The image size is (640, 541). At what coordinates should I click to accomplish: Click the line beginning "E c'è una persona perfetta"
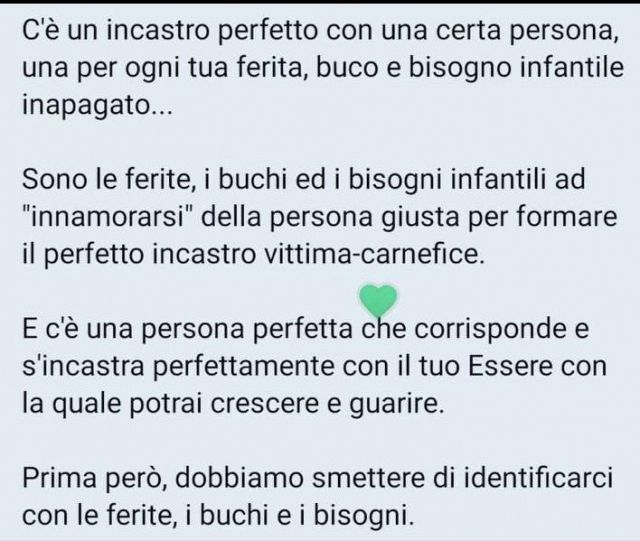(x=305, y=328)
